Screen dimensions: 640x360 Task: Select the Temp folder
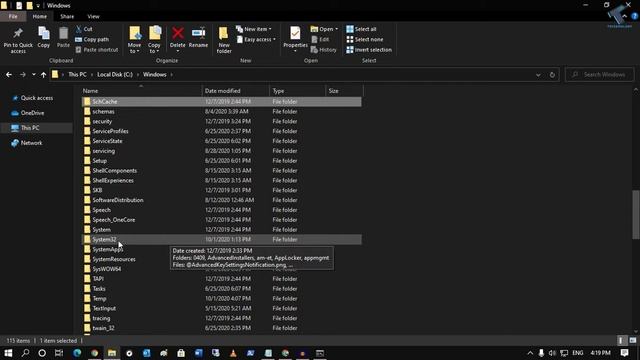coord(222,298)
